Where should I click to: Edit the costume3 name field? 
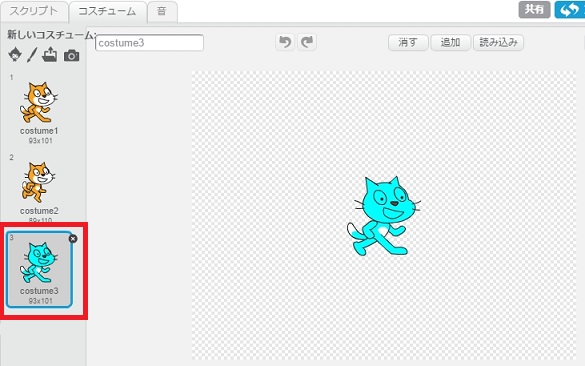pos(150,43)
